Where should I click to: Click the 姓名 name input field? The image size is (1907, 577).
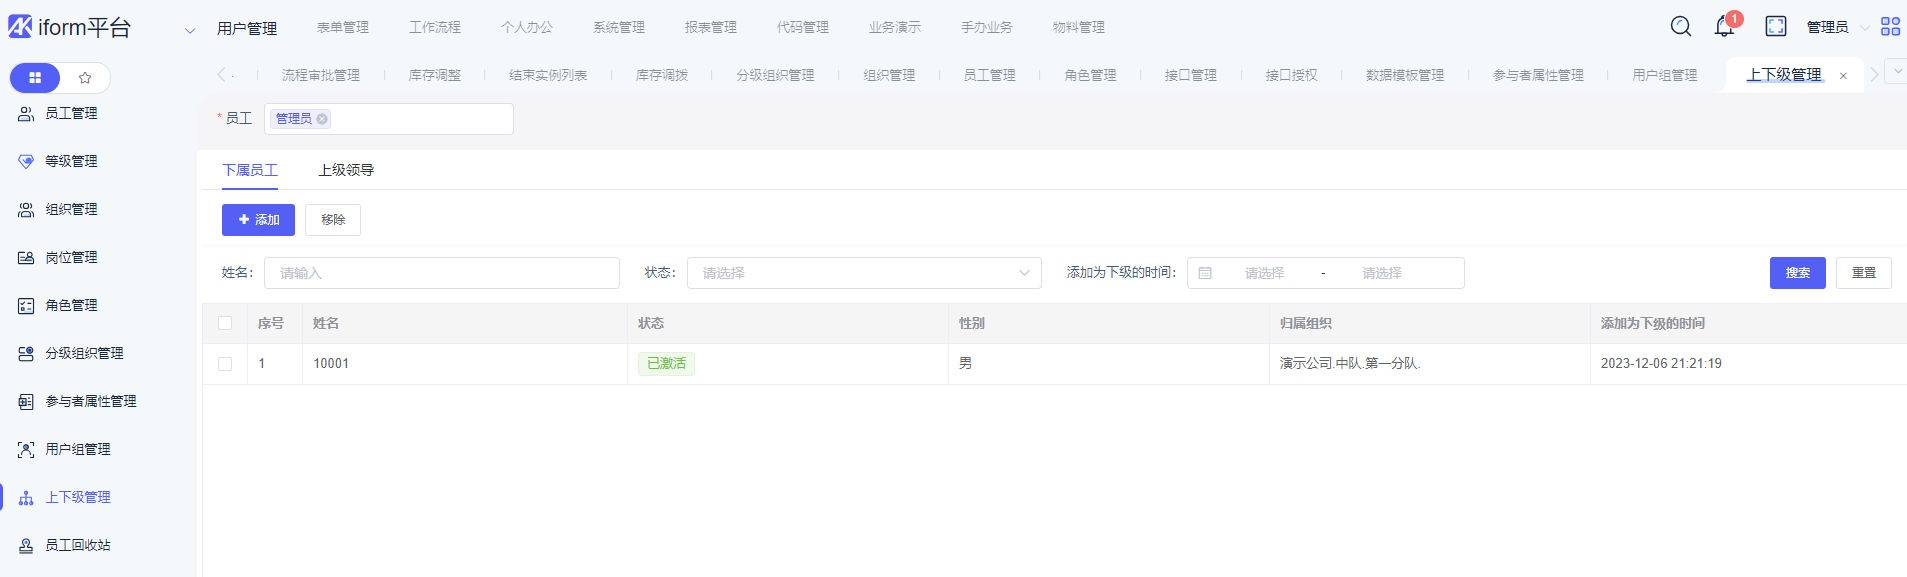(441, 273)
